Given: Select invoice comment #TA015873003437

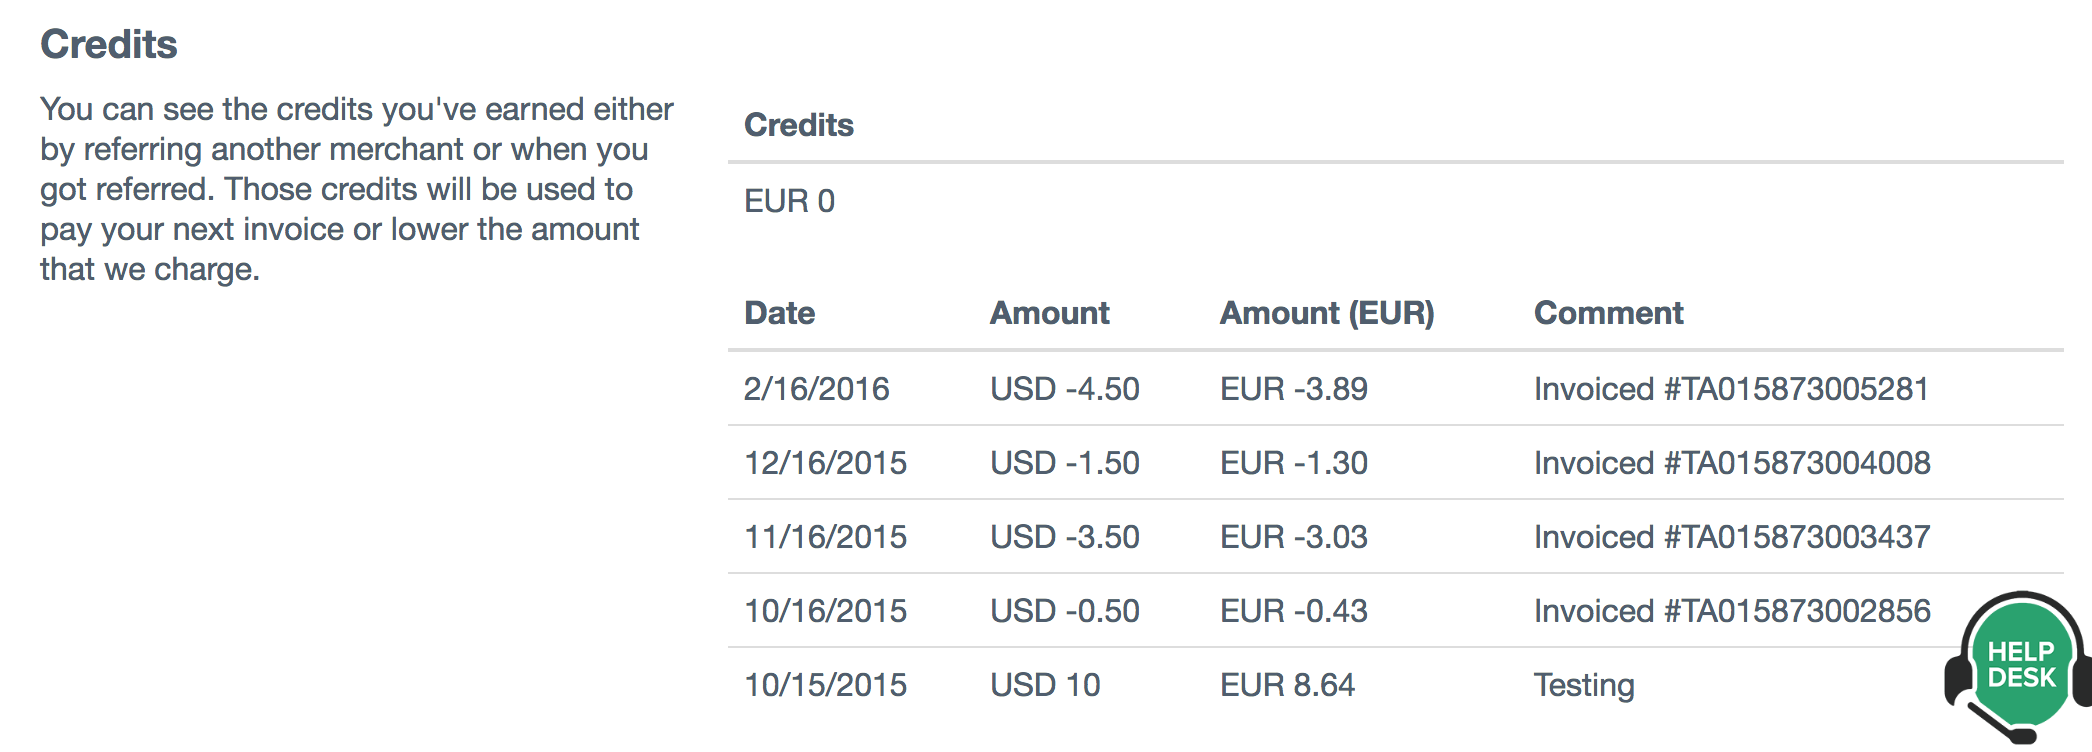Looking at the screenshot, I should point(1732,537).
